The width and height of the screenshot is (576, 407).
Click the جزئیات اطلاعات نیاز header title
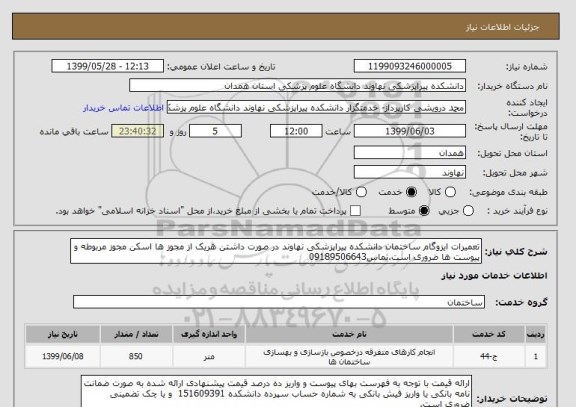(502, 28)
